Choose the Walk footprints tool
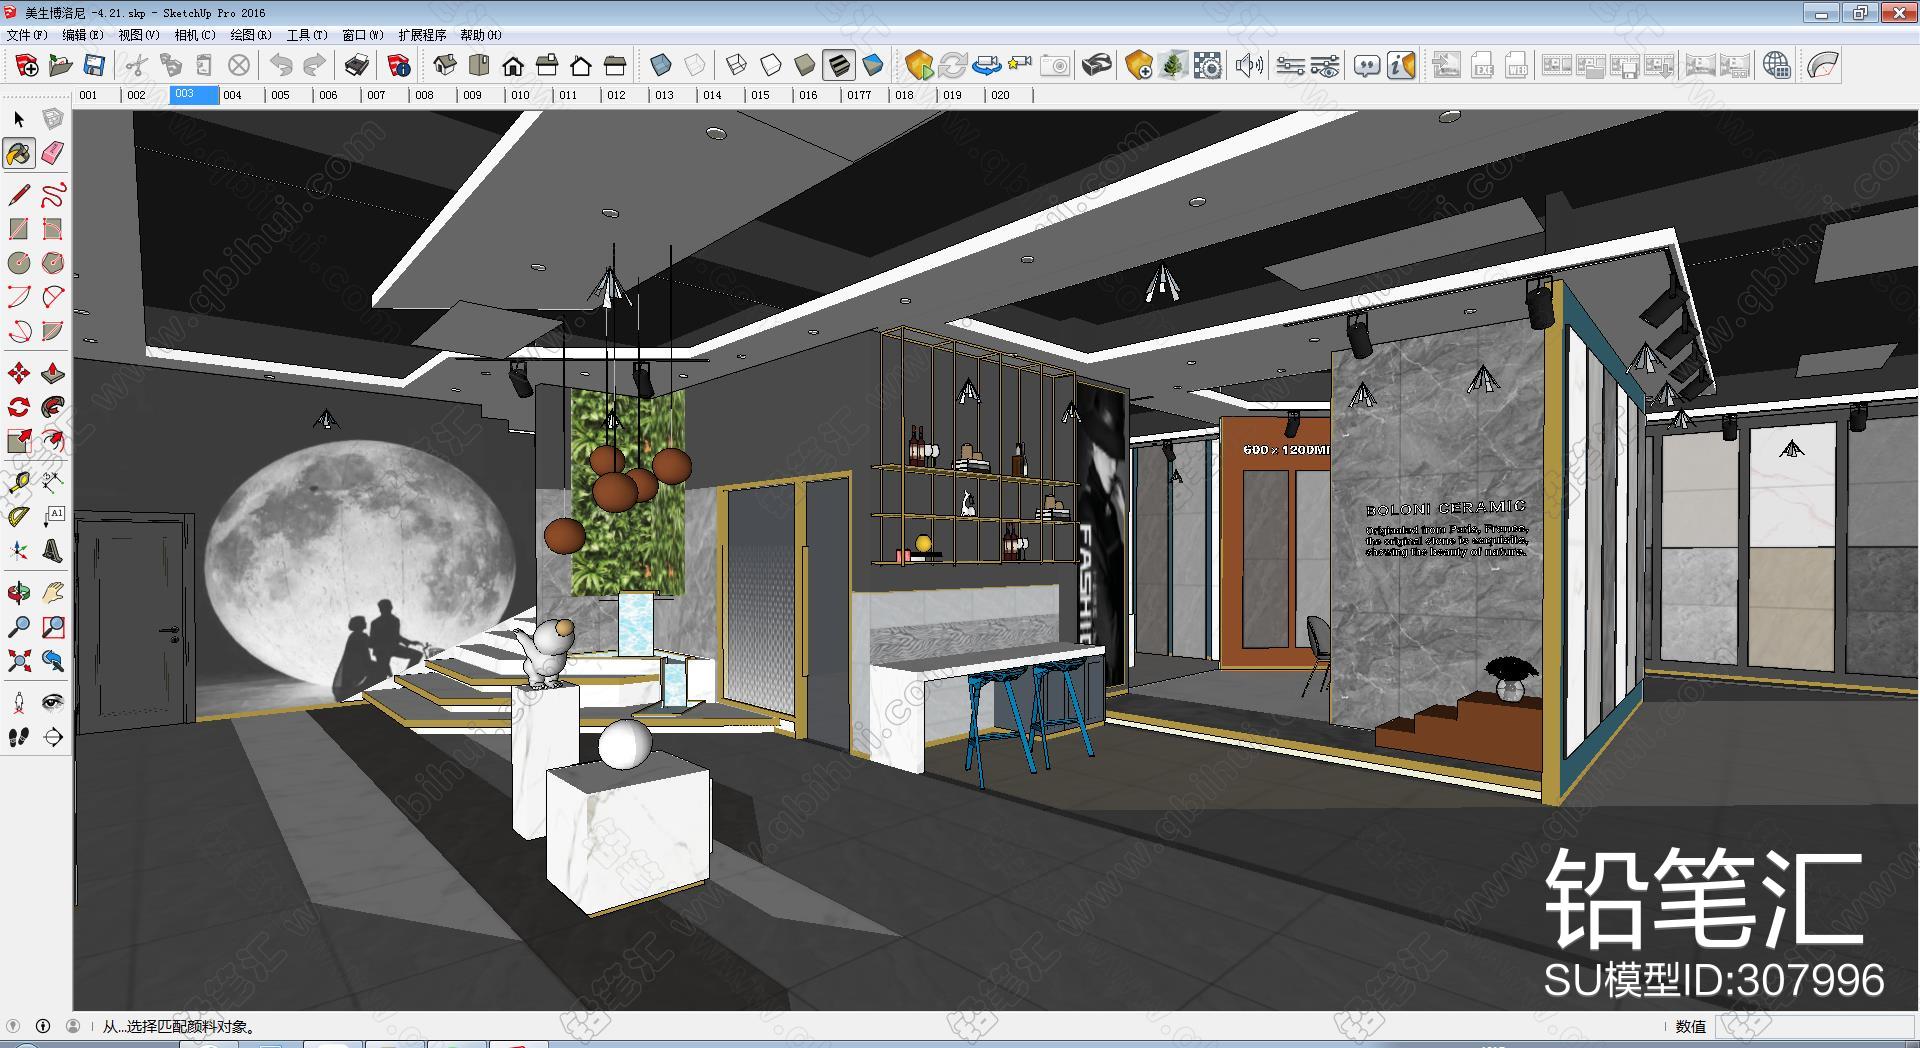Screen dimensions: 1920x1048 click(19, 737)
